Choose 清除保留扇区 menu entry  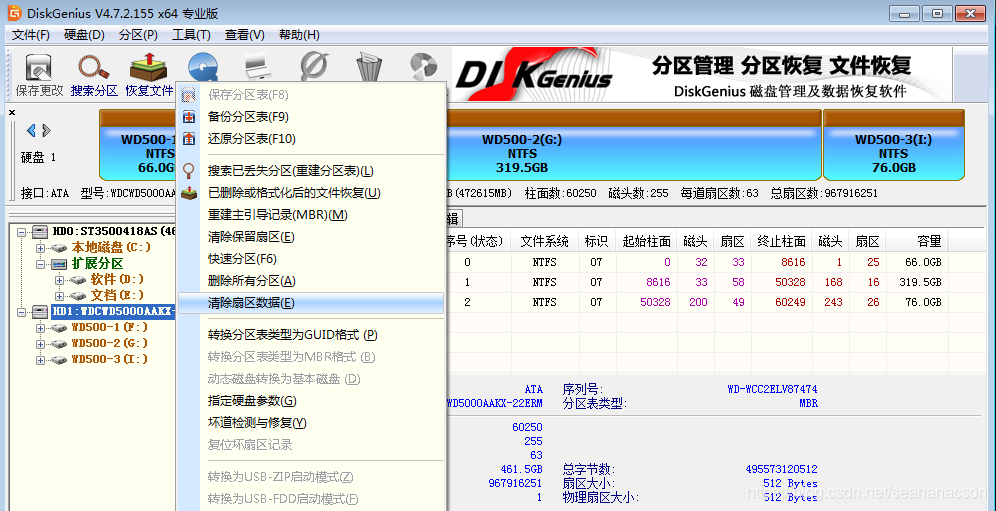tap(311, 237)
